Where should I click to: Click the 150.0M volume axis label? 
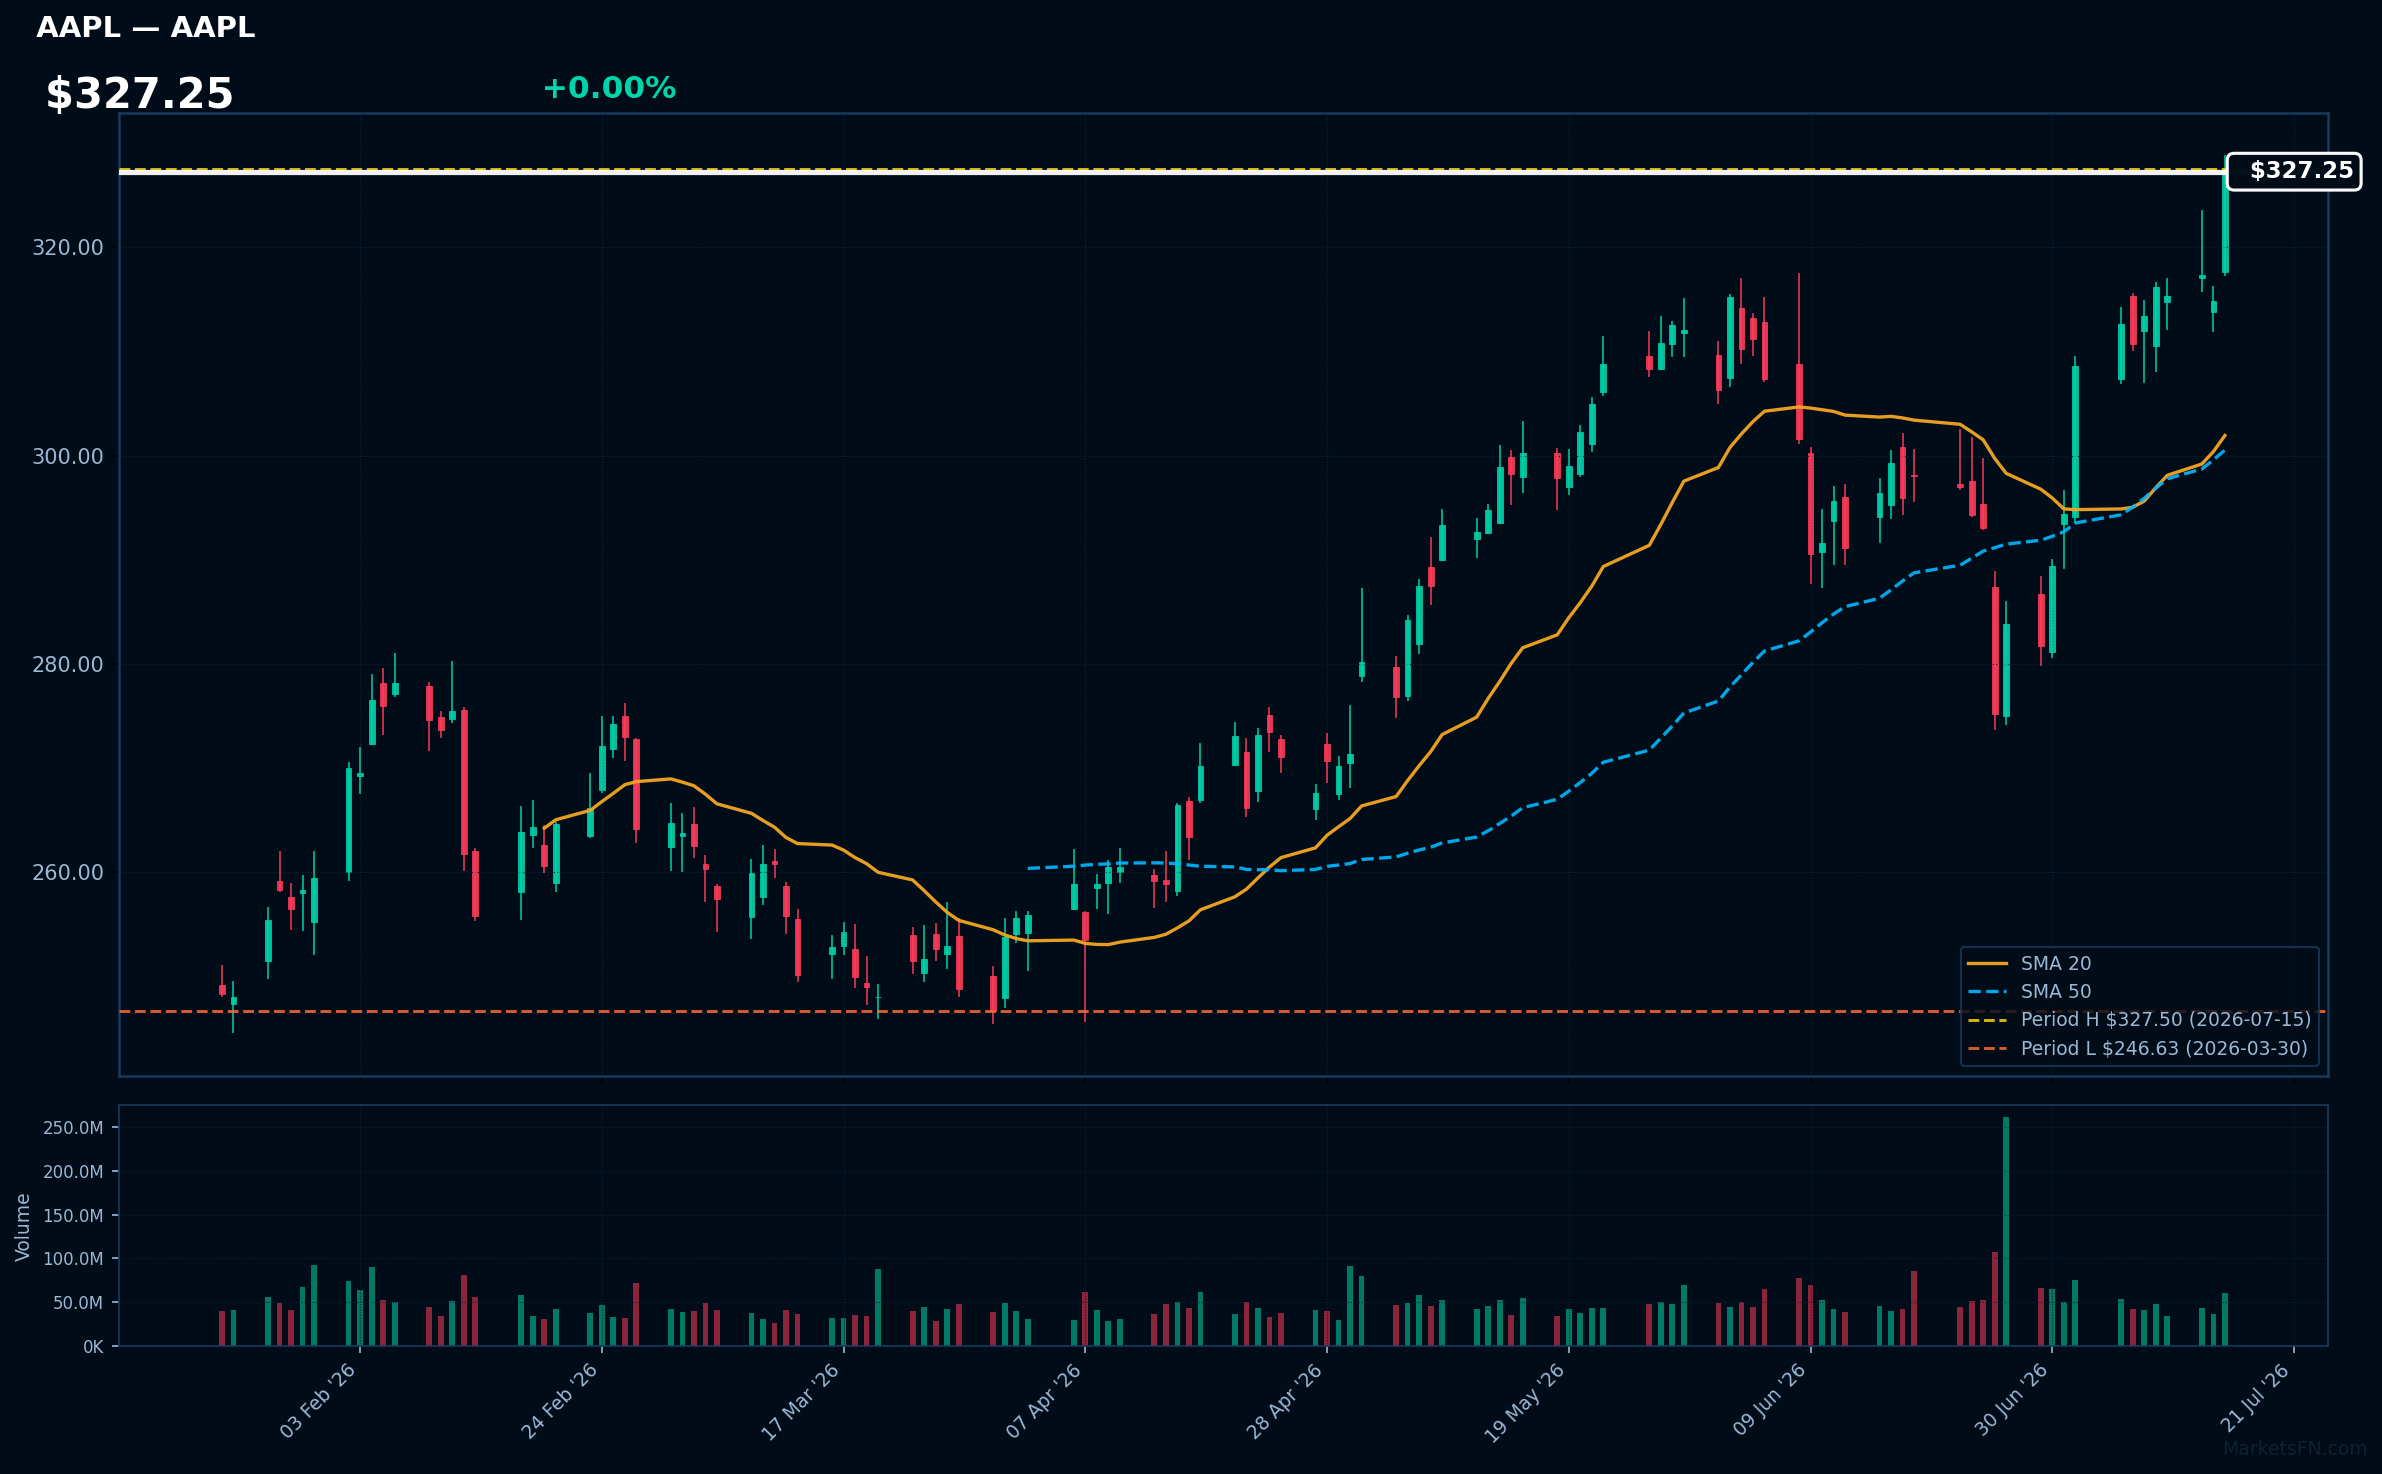[x=73, y=1216]
